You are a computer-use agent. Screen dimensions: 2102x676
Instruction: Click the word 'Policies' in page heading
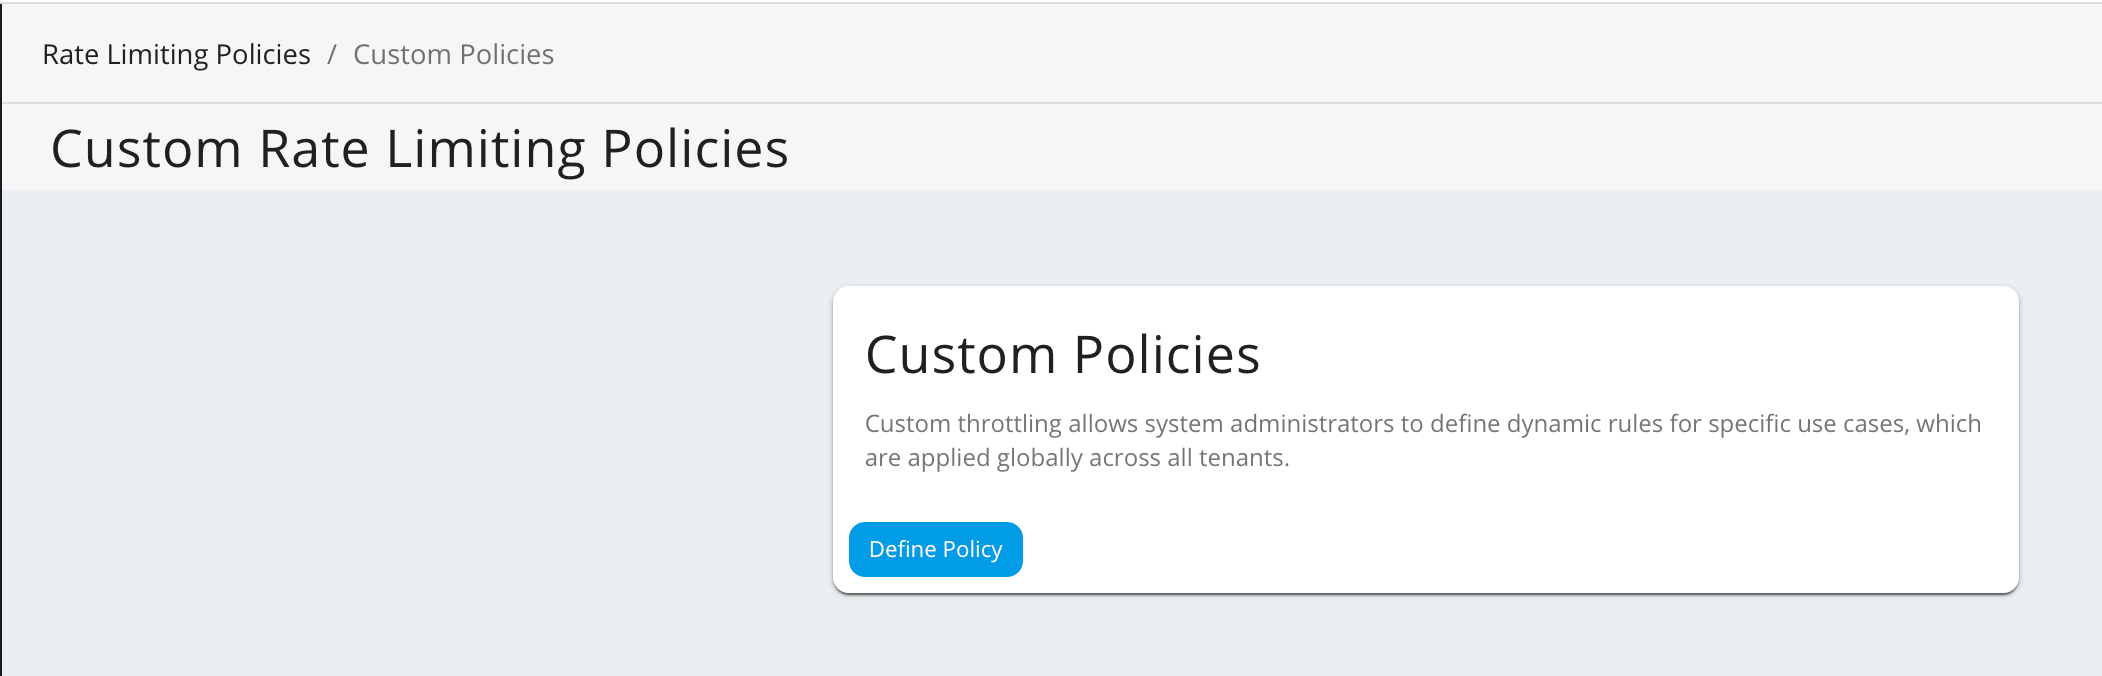coord(696,149)
